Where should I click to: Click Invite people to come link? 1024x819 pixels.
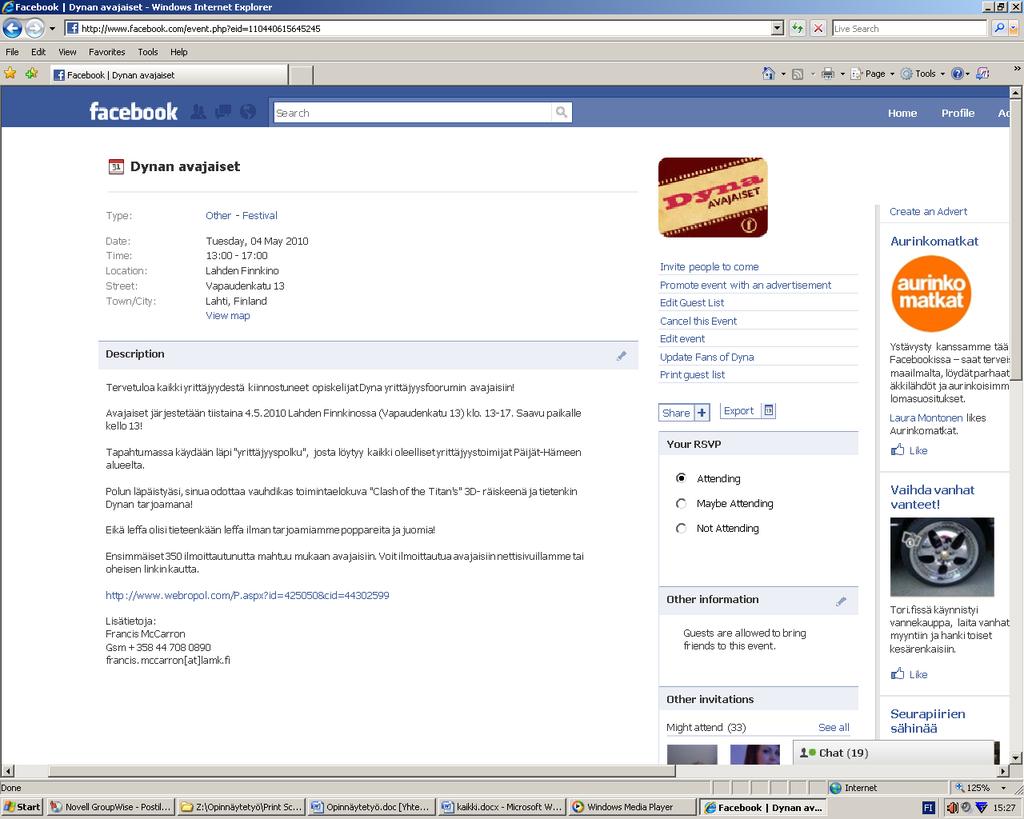click(709, 266)
